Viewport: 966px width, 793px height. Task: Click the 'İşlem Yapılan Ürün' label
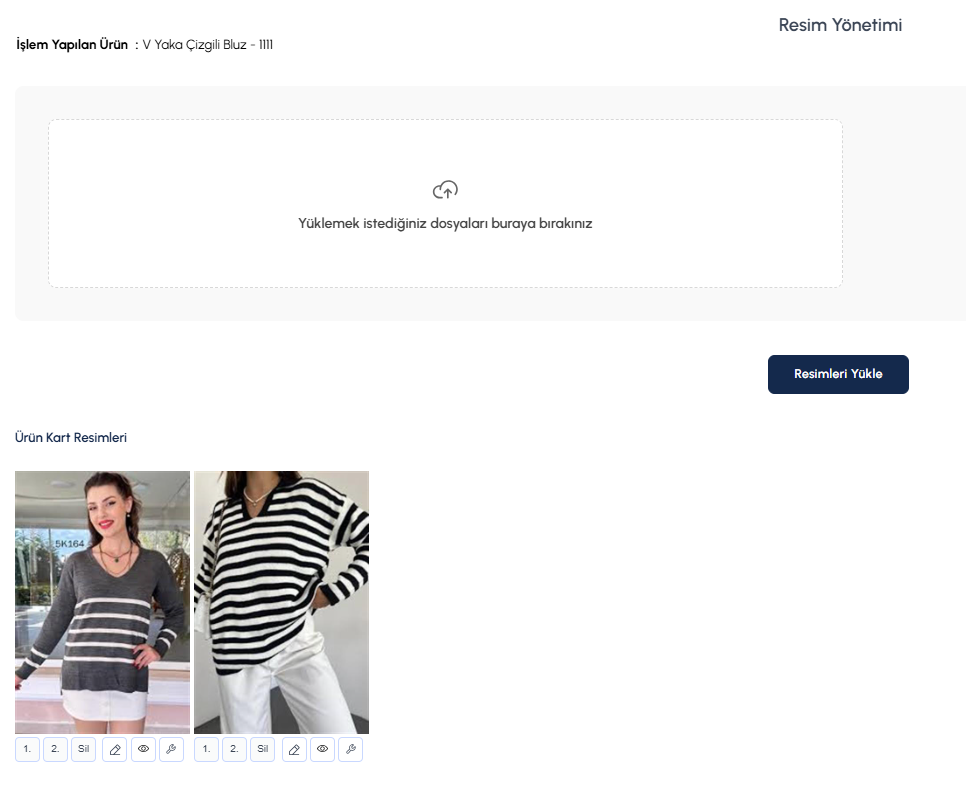71,45
